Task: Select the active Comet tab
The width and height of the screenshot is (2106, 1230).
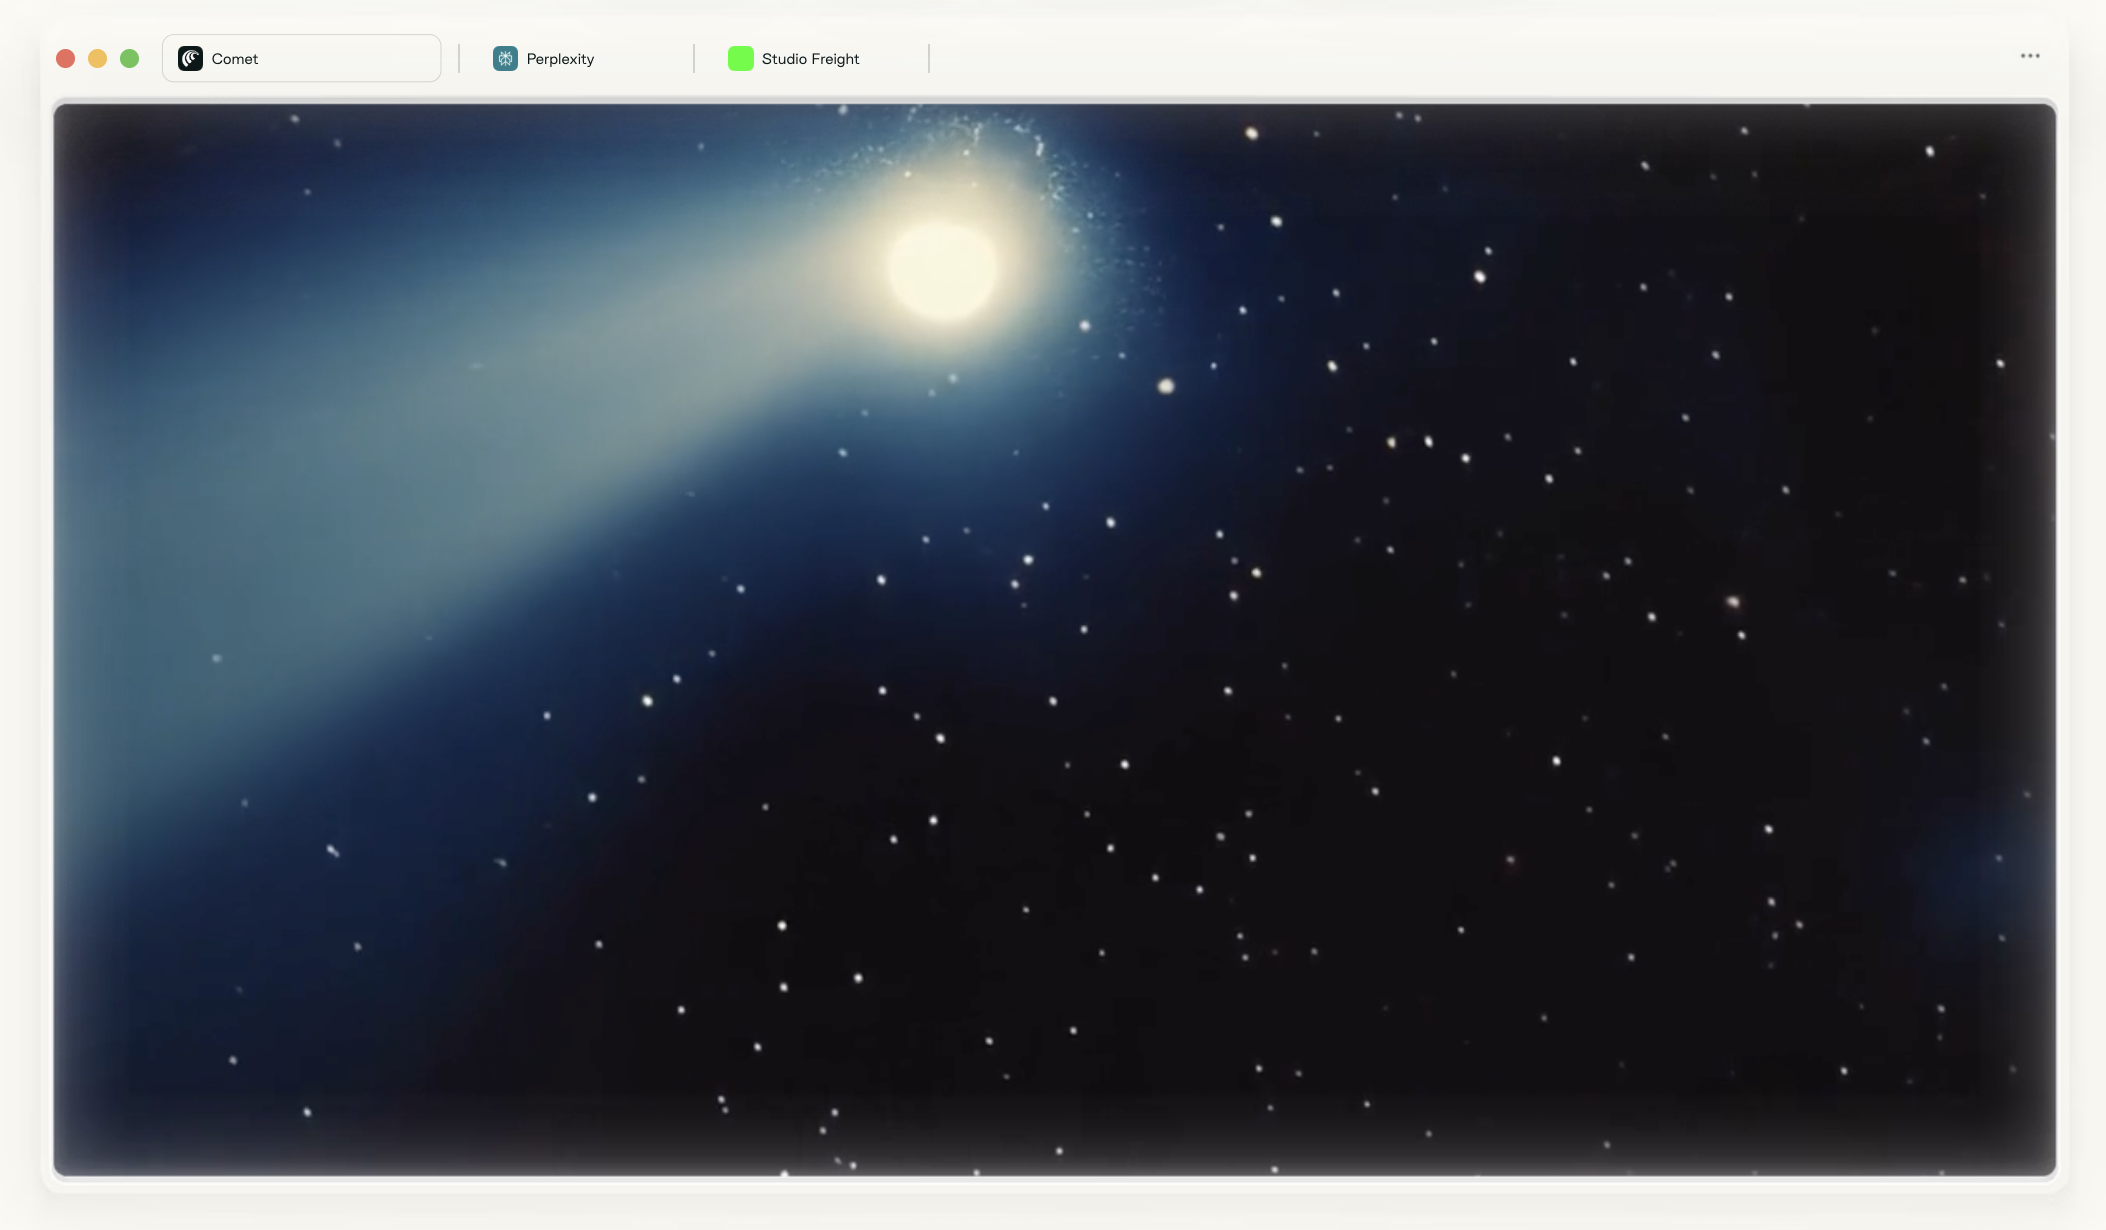Action: click(x=300, y=58)
